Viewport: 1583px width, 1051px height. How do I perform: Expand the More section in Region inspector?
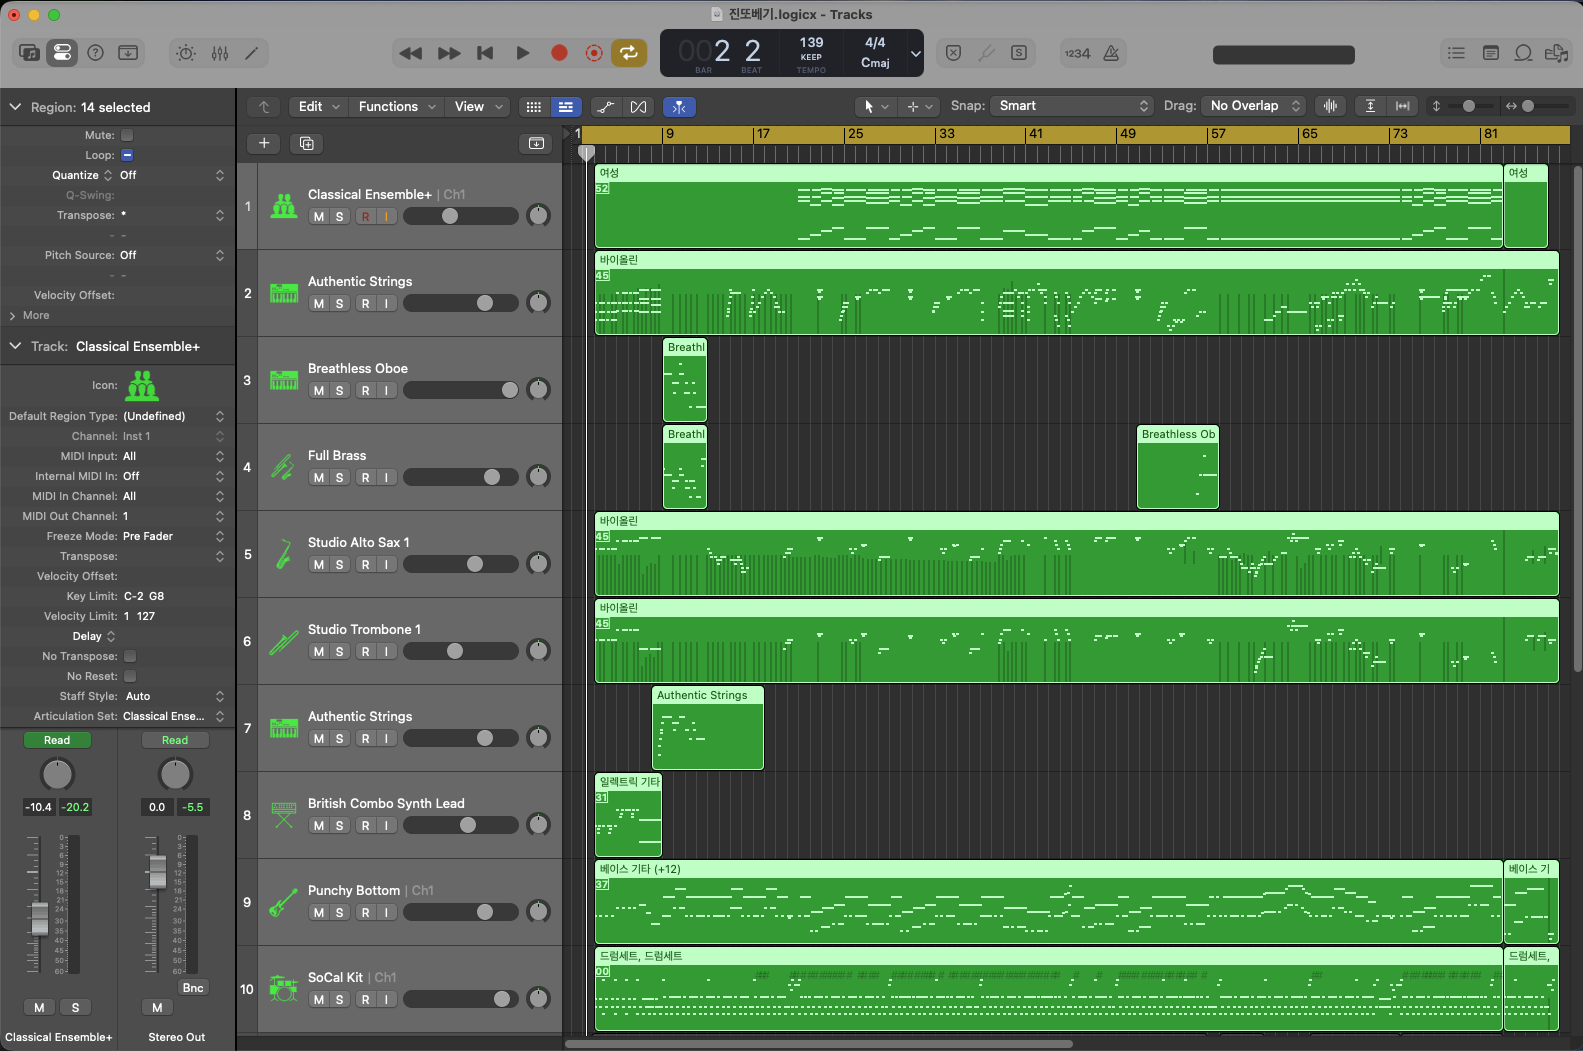[30, 315]
